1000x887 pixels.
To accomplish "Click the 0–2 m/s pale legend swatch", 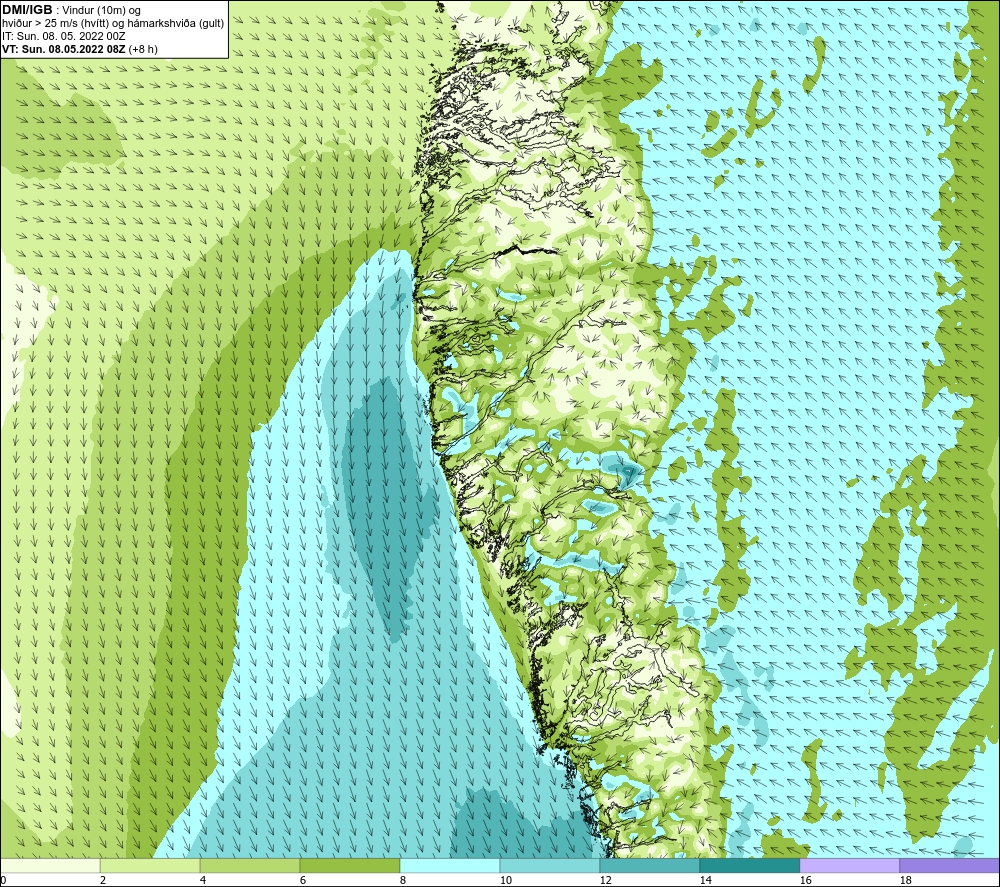I will 50,865.
